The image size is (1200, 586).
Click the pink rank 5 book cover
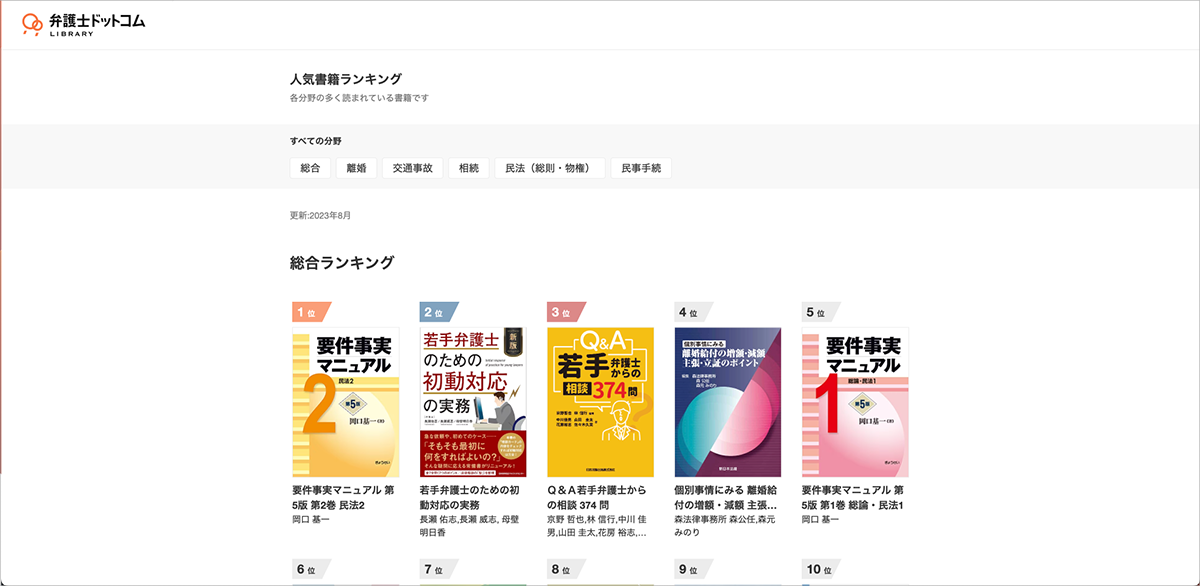[x=856, y=400]
